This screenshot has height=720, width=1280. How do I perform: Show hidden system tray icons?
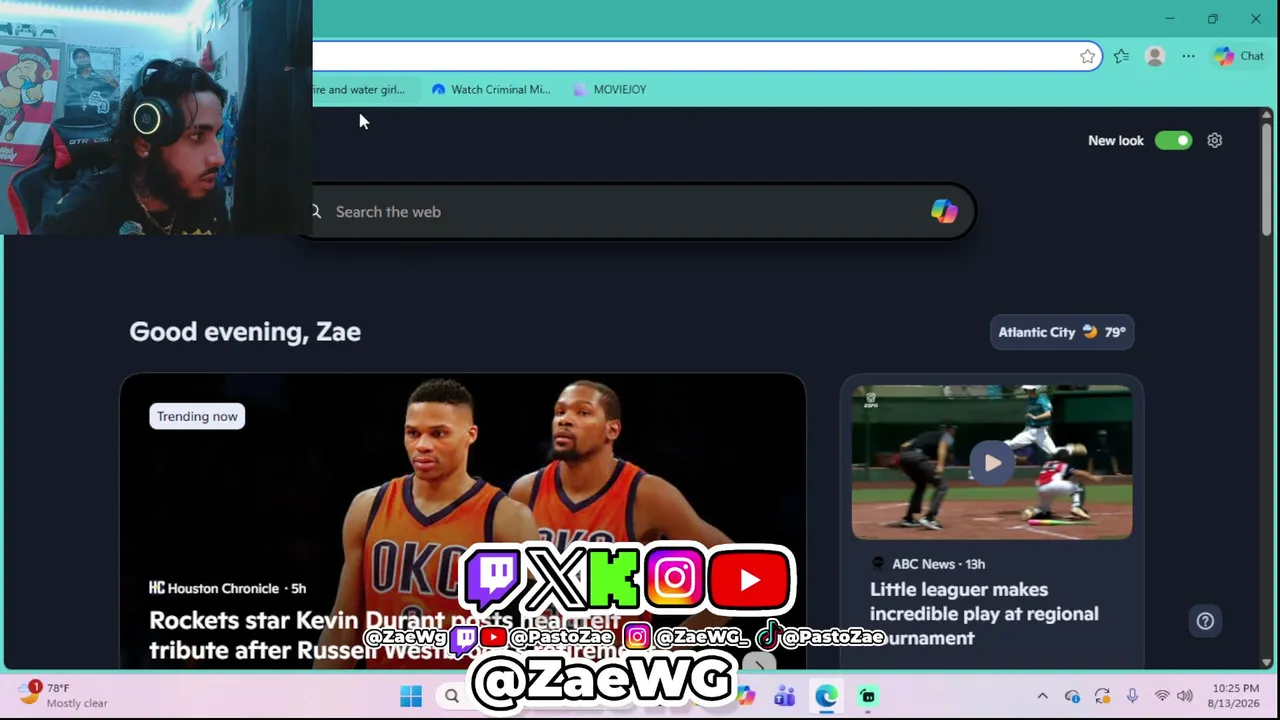(1042, 696)
